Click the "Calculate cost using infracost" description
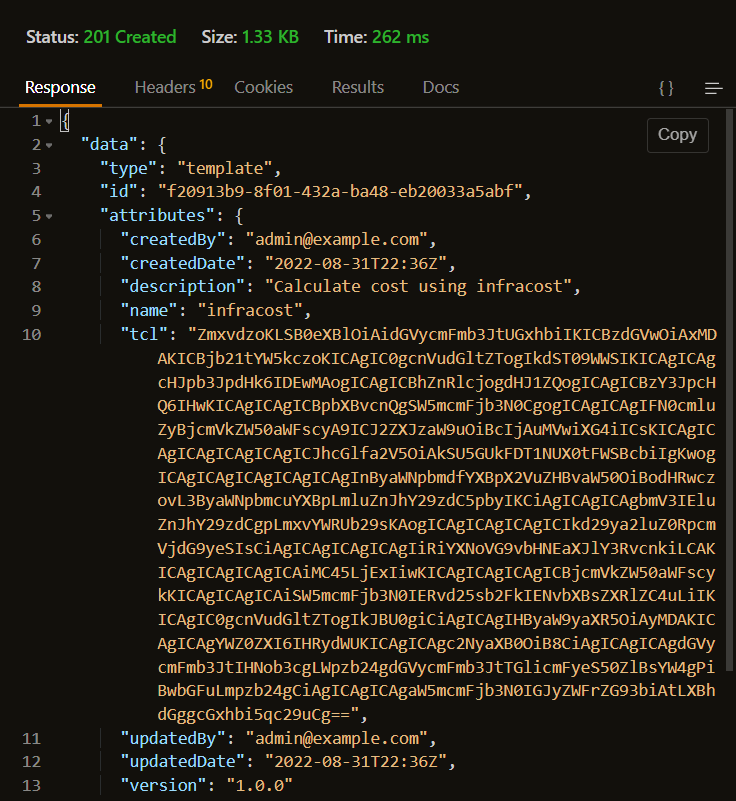The width and height of the screenshot is (736, 801). [427, 286]
